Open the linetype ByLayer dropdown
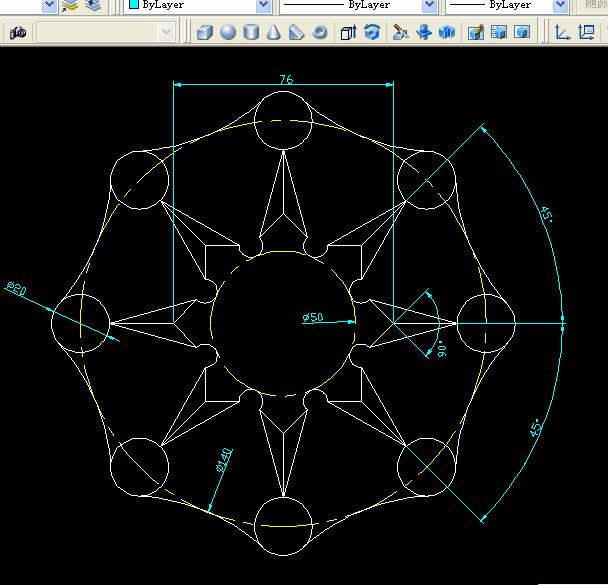The image size is (608, 585). click(x=429, y=5)
